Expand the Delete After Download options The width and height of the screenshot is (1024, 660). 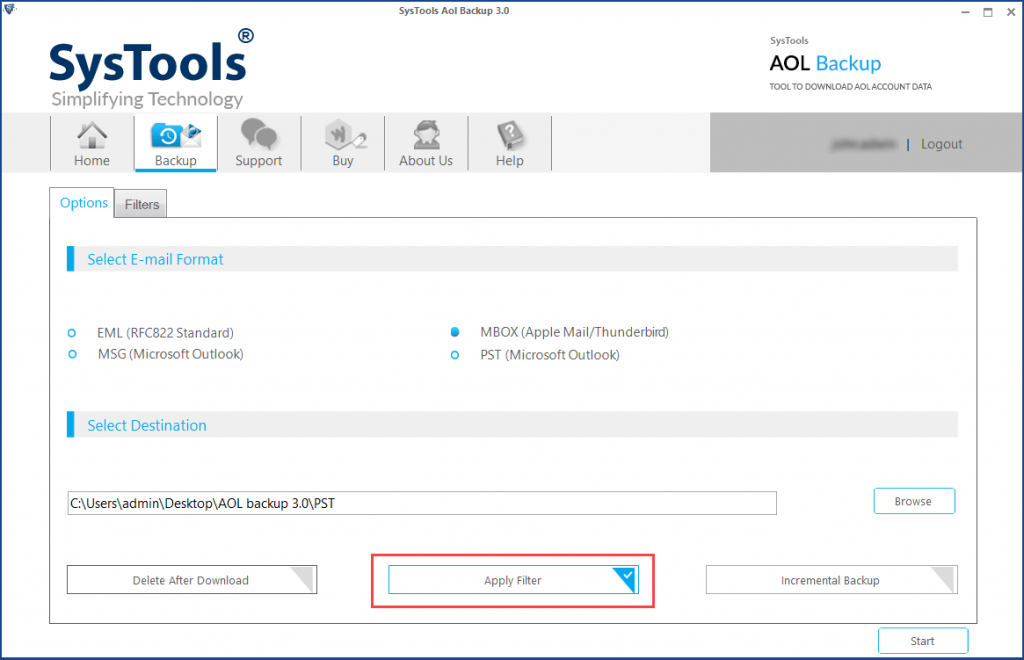(x=303, y=579)
